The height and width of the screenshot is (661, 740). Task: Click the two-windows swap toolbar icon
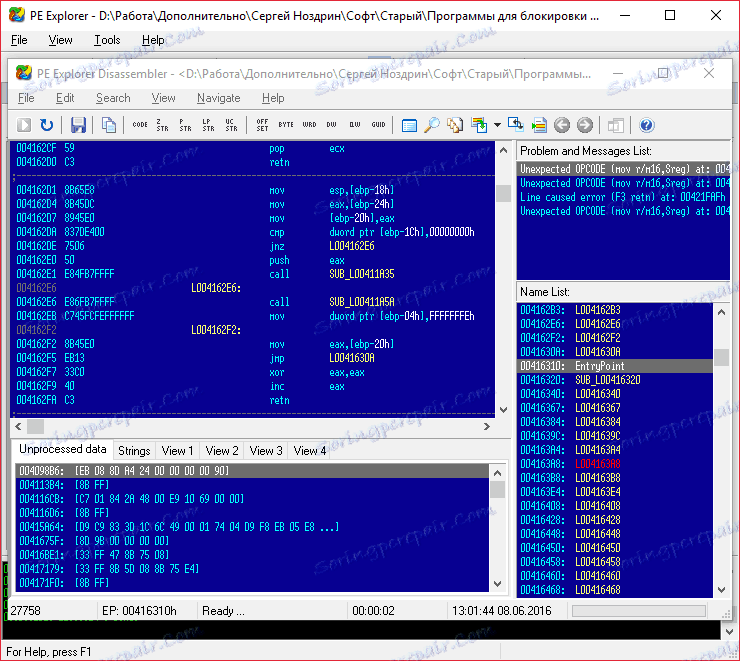point(516,125)
